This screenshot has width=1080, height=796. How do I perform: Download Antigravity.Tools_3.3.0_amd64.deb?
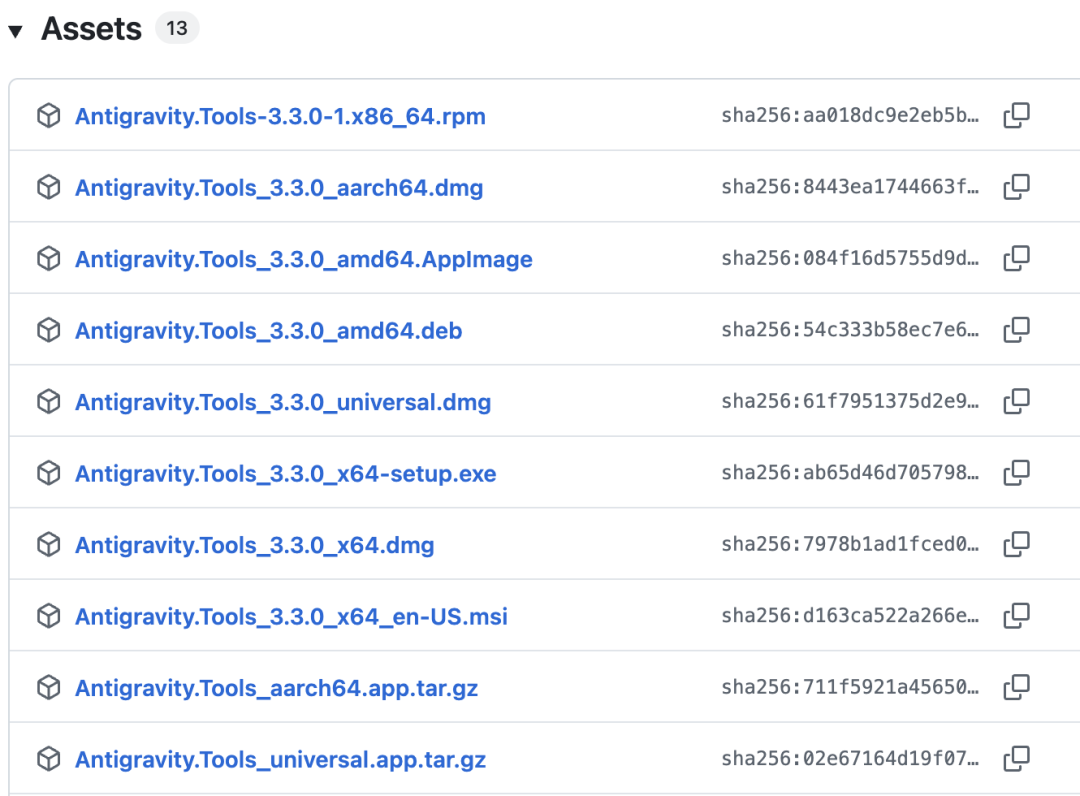269,331
